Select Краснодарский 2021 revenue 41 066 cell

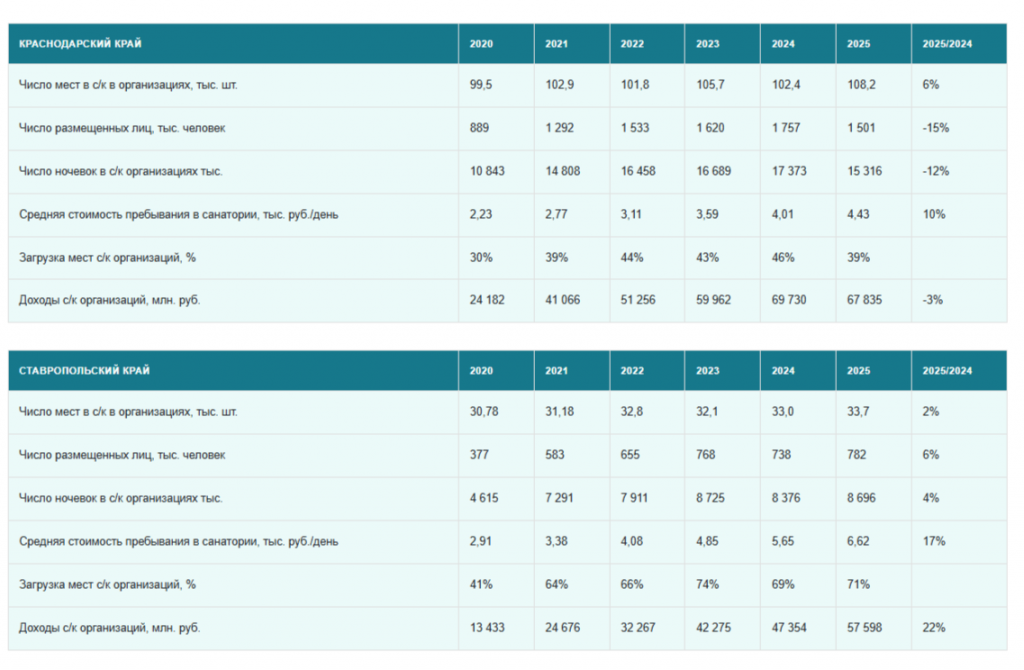point(562,300)
